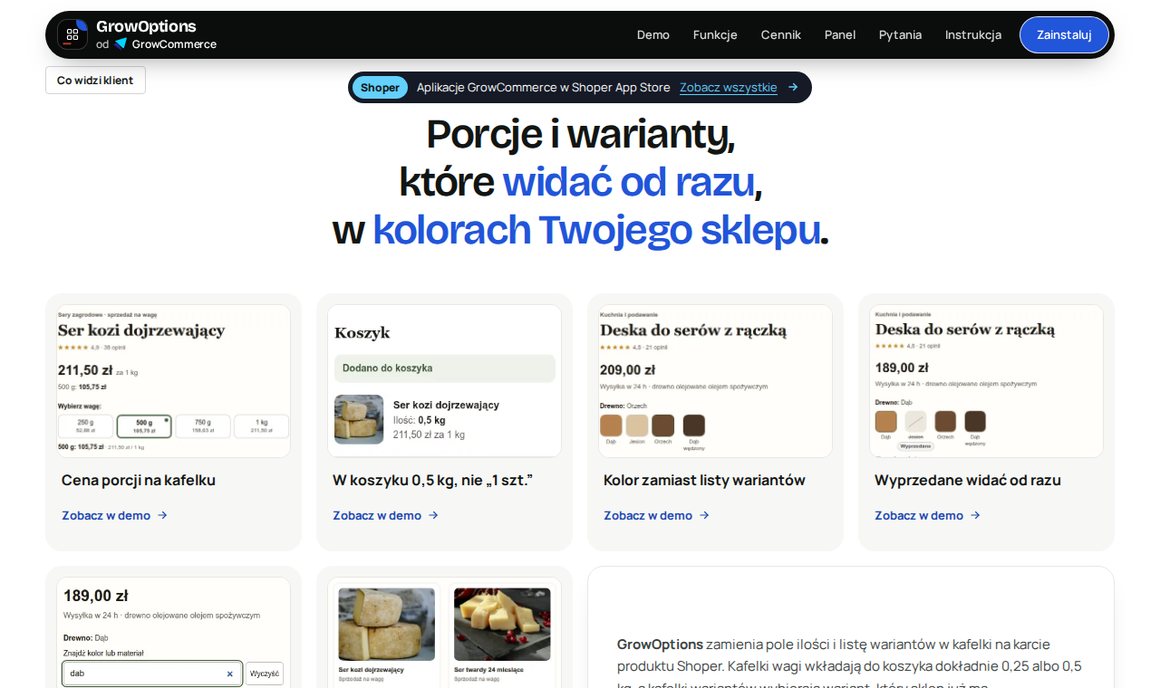Click the blue Zainstaluj button

pos(1064,35)
